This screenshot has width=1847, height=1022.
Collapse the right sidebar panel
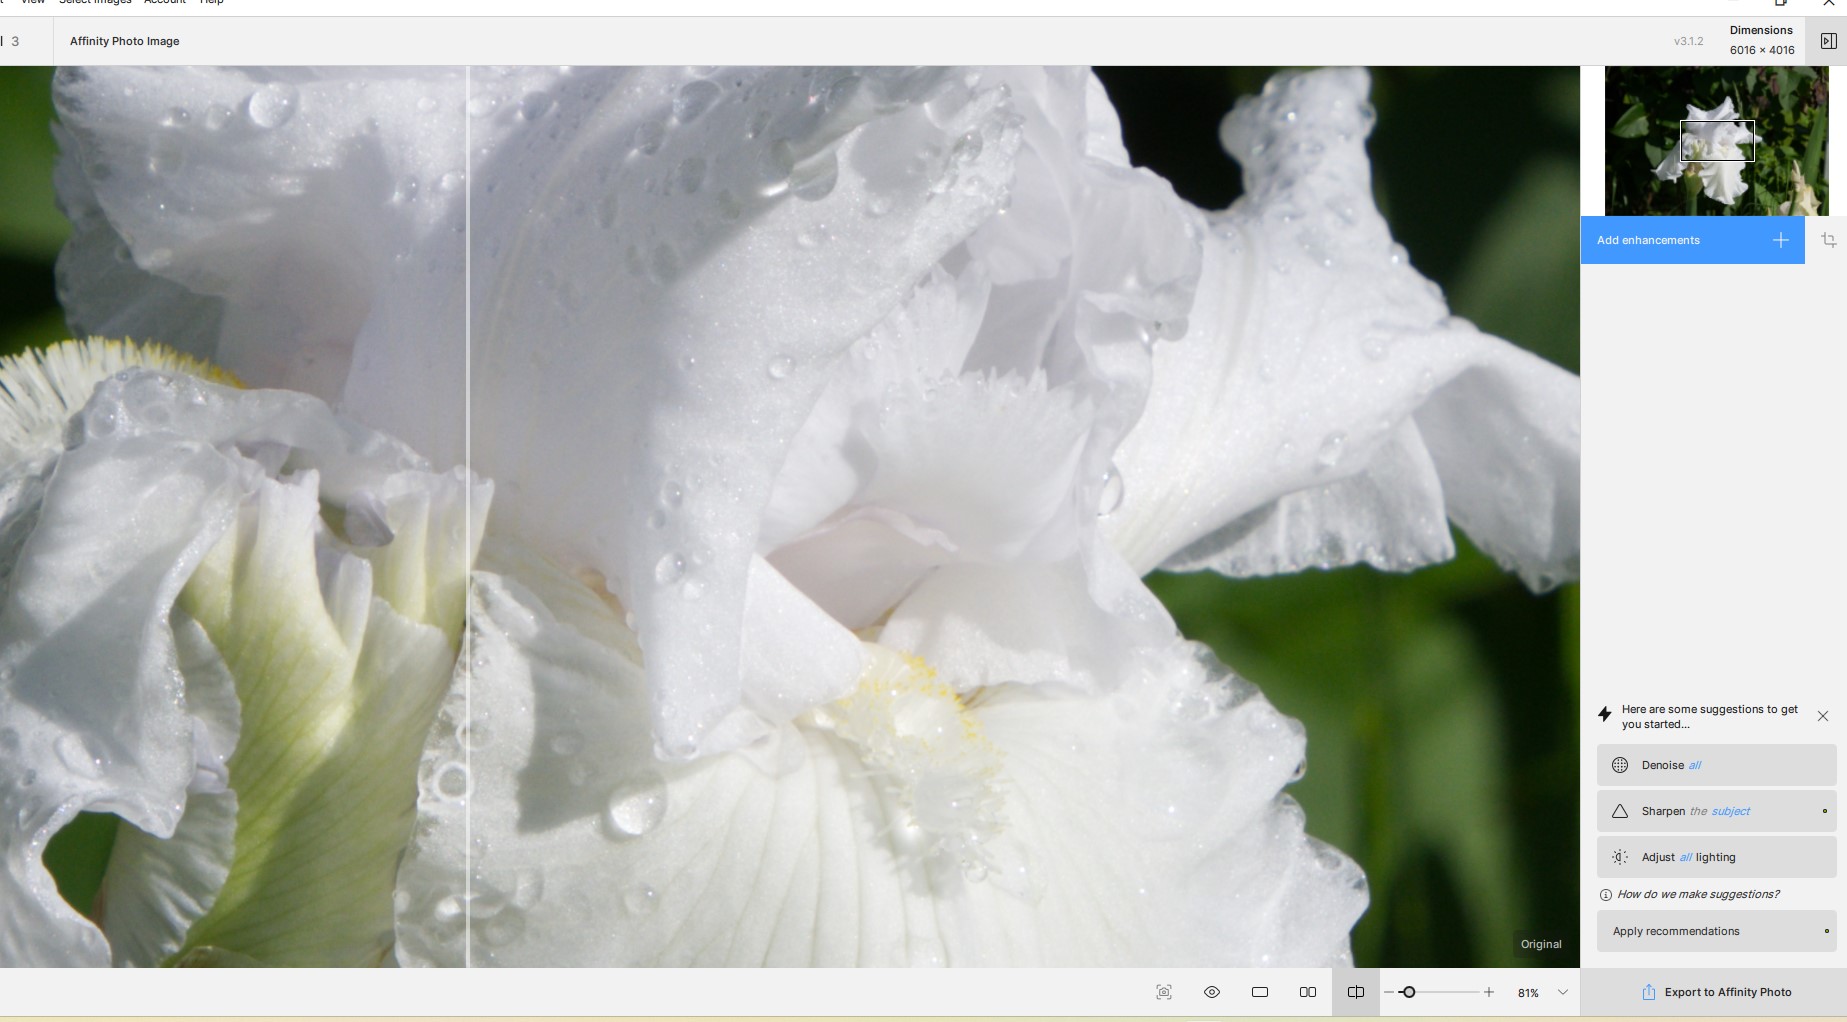tap(1828, 41)
